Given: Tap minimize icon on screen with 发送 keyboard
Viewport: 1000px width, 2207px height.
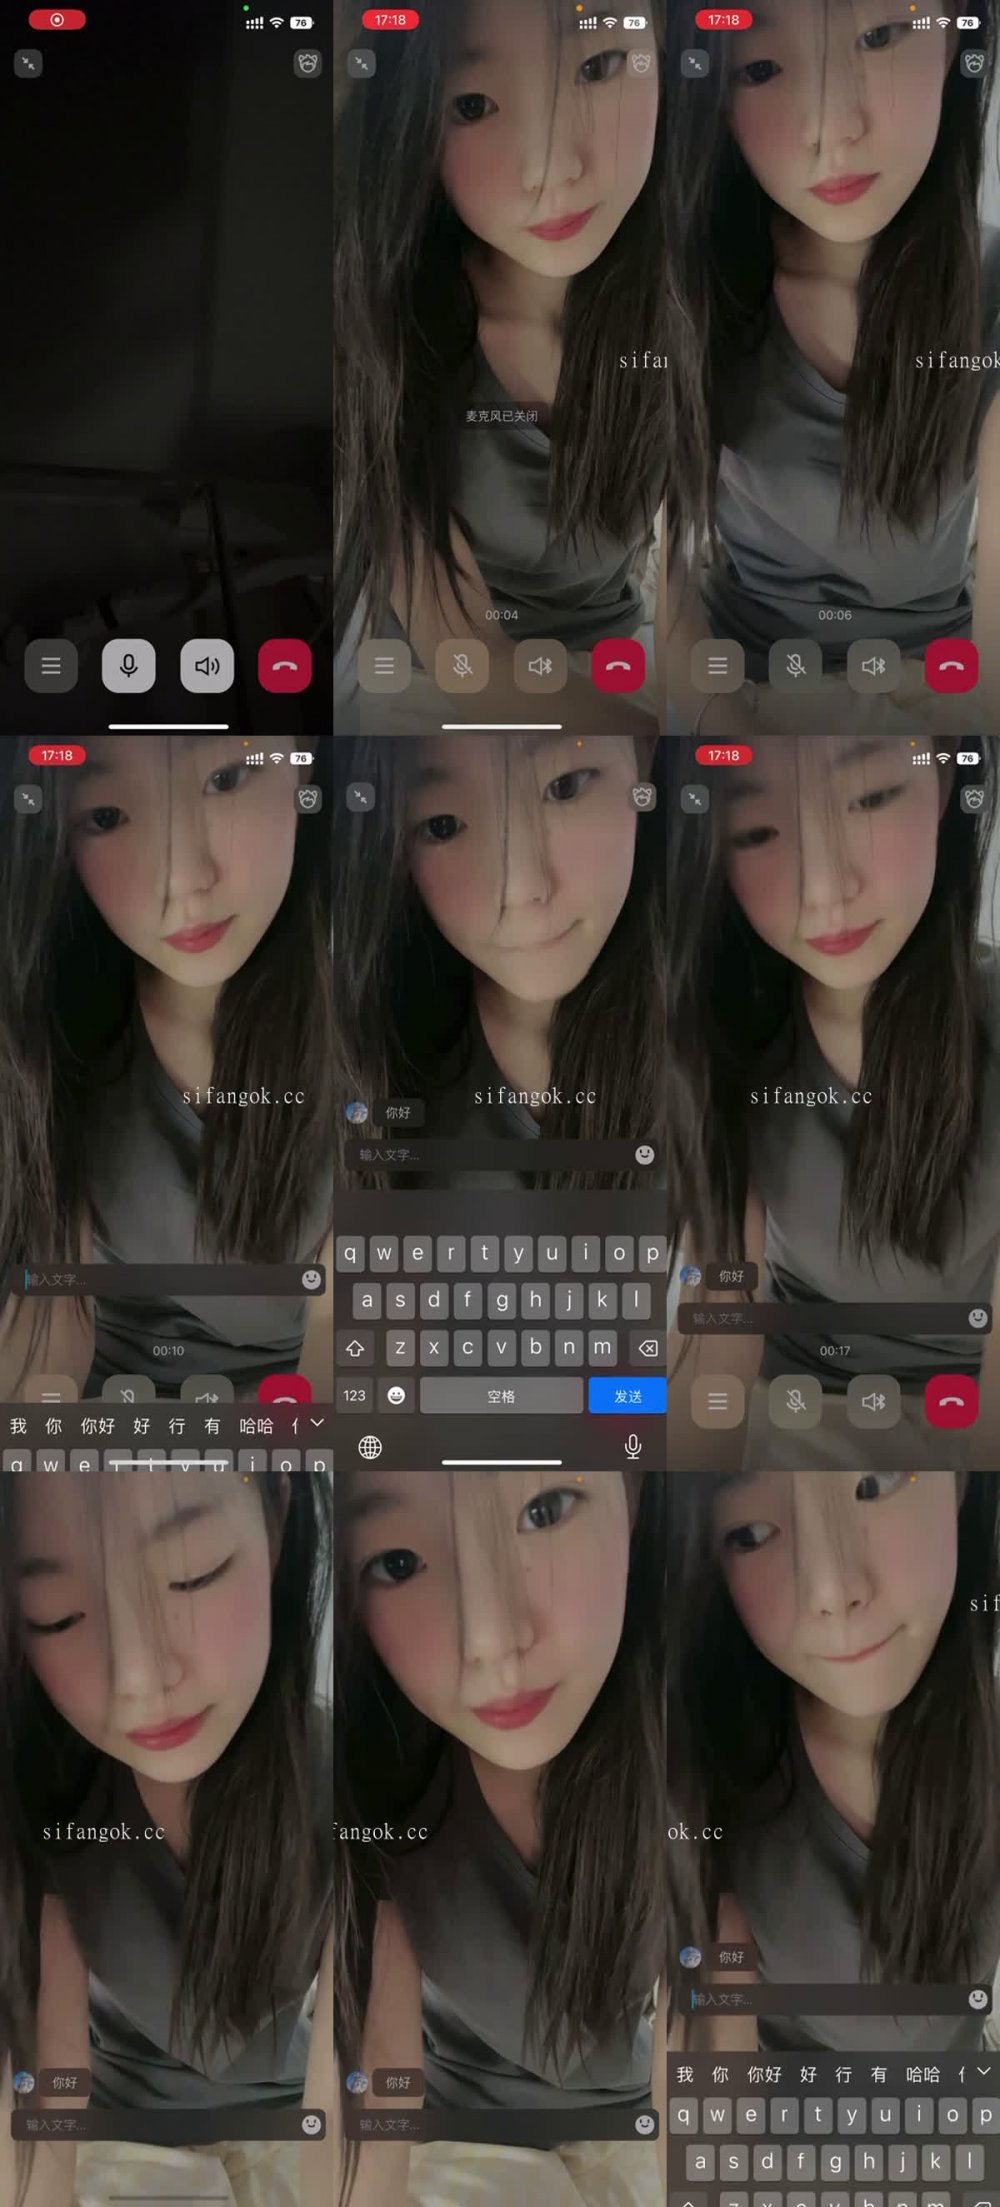Looking at the screenshot, I should (x=361, y=797).
